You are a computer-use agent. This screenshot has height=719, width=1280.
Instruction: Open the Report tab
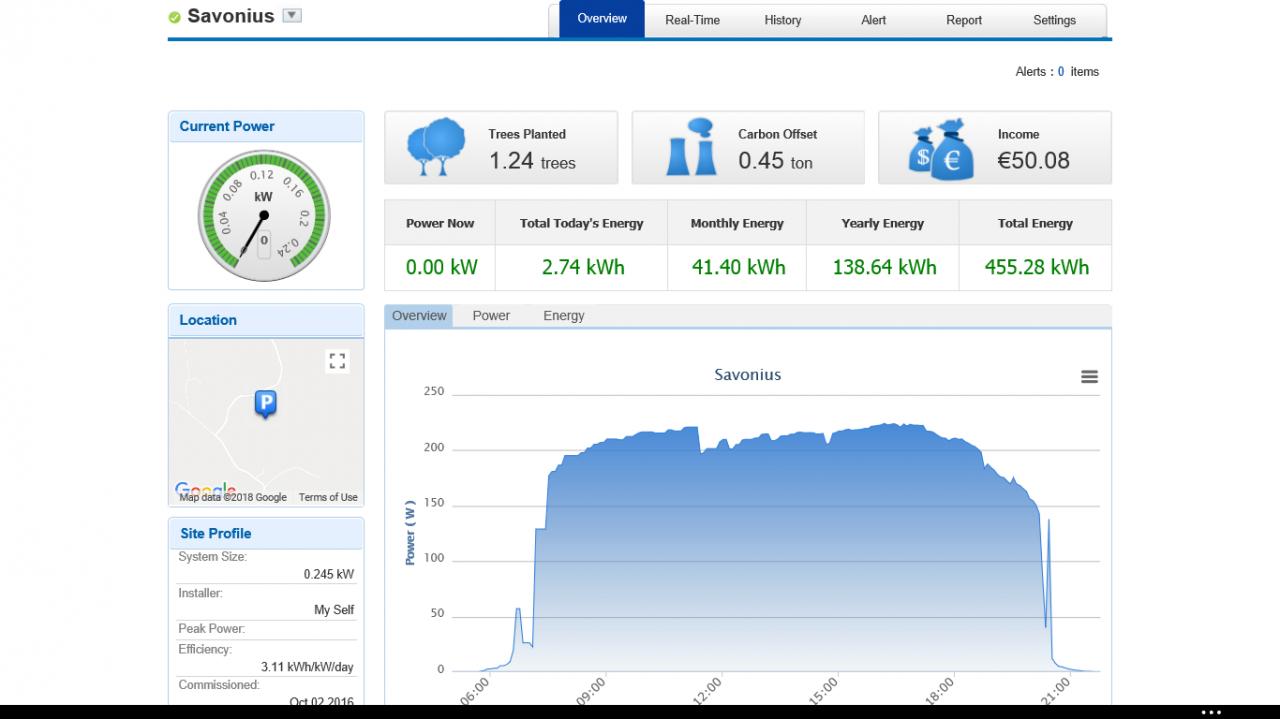point(964,20)
